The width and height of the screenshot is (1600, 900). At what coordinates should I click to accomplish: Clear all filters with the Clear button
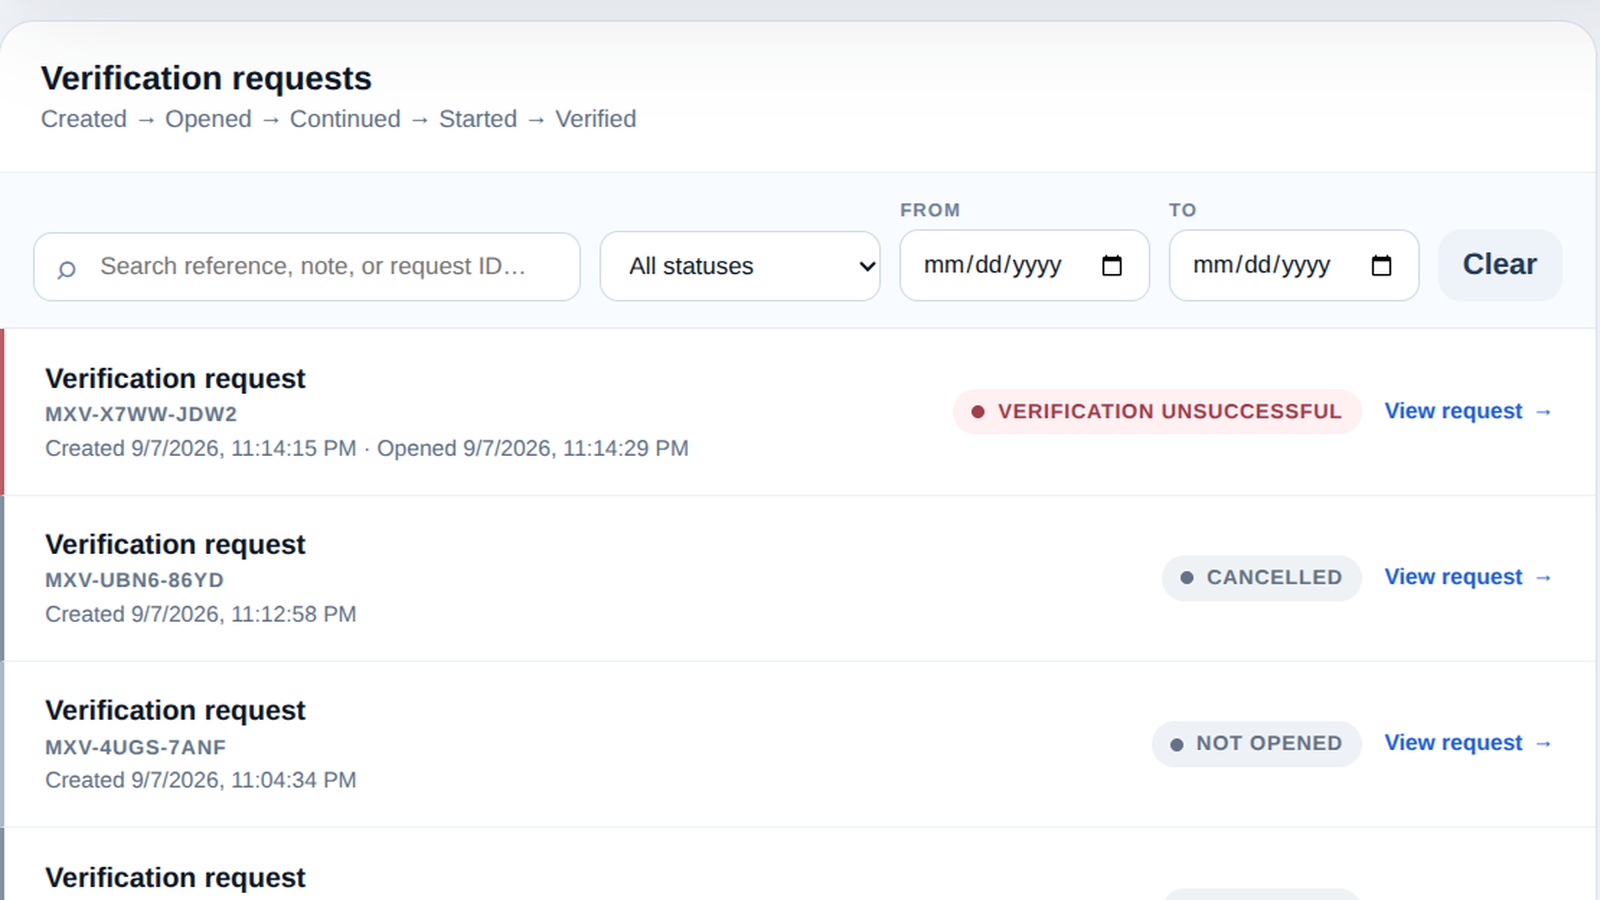pos(1500,265)
